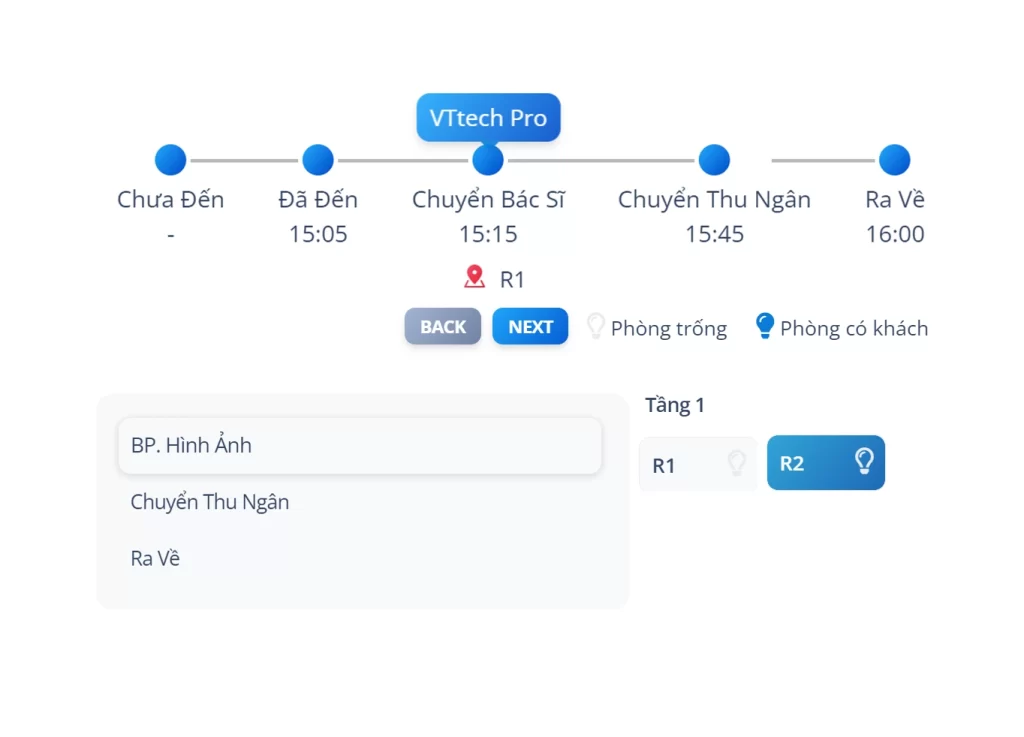Click the lightbulb icon in room R2
The width and height of the screenshot is (1024, 737).
864,461
